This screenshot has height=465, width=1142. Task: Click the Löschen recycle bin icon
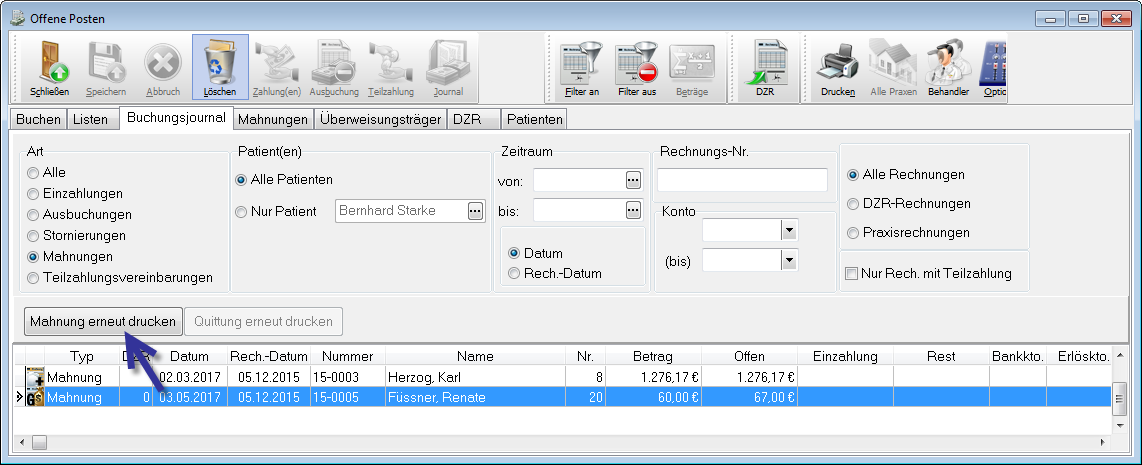[220, 63]
